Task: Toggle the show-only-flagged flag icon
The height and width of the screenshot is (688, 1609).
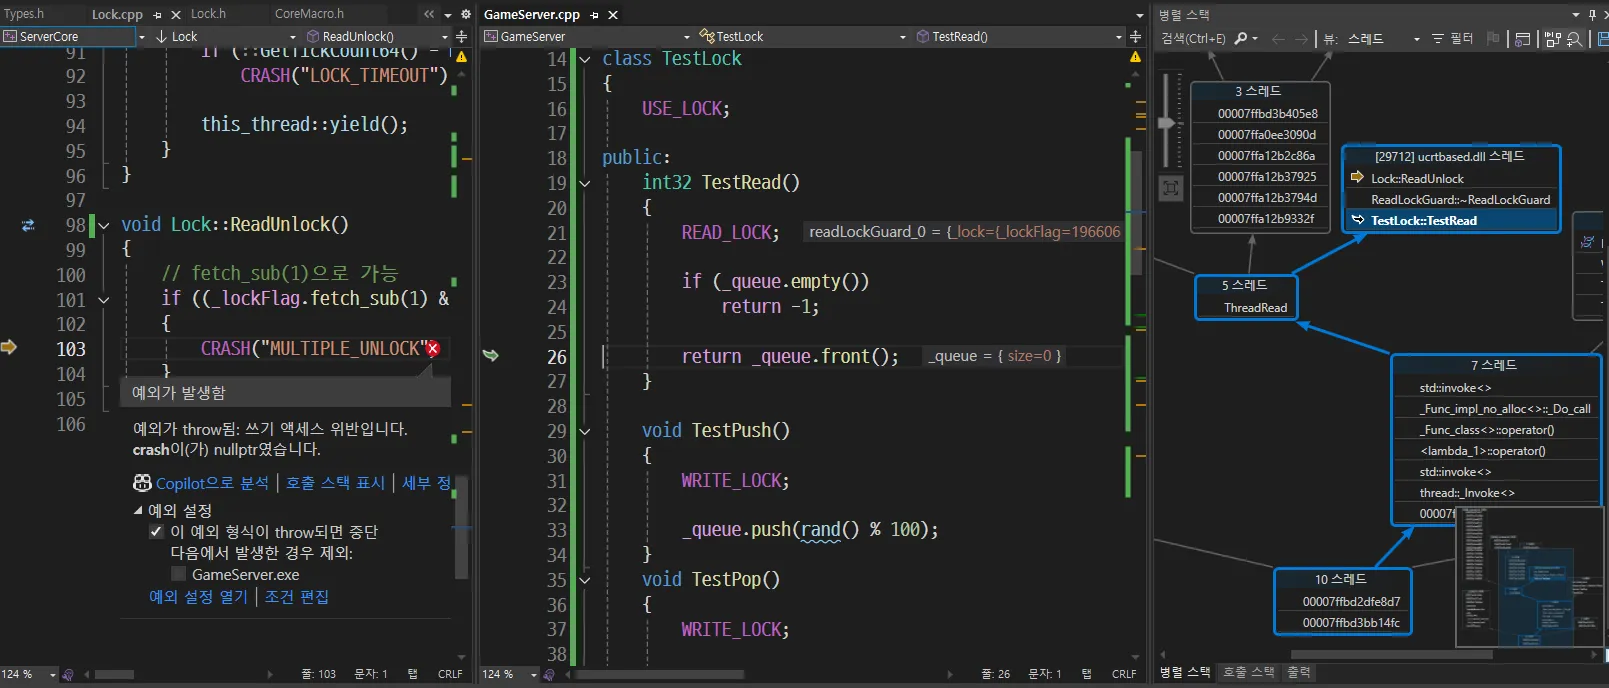Action: point(1493,39)
